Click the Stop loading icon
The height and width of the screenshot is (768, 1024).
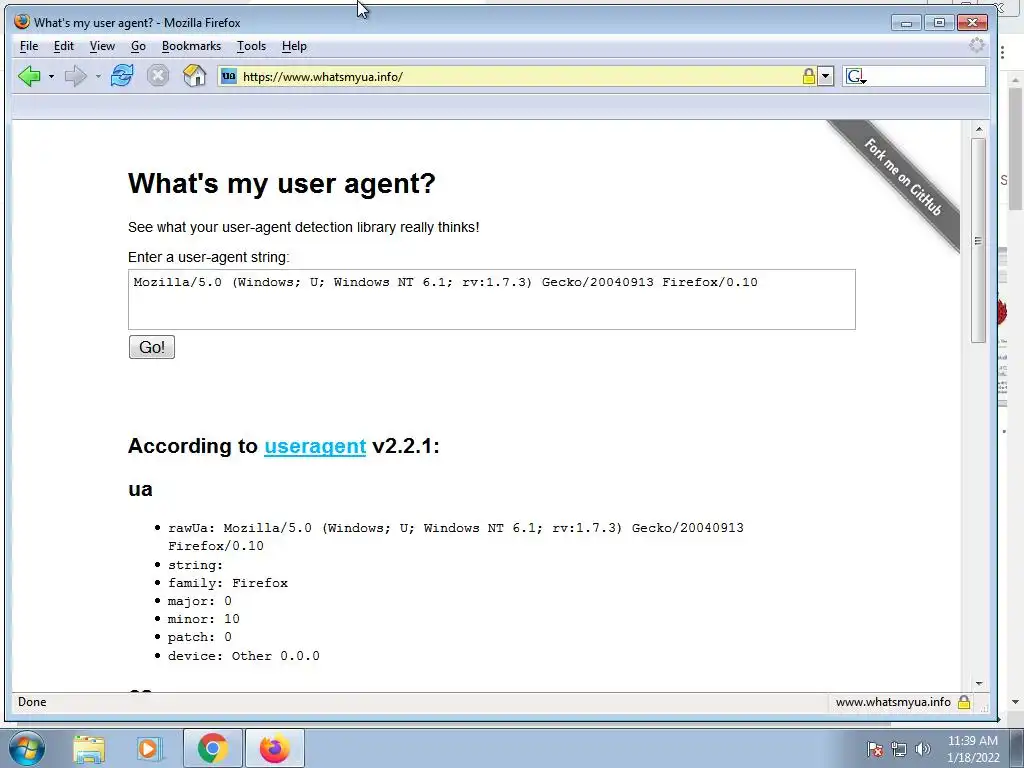pyautogui.click(x=157, y=76)
